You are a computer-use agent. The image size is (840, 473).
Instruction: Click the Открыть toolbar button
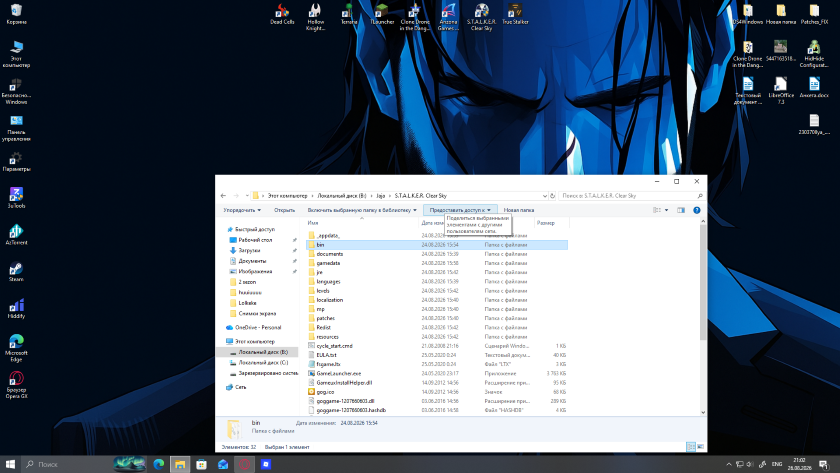(x=284, y=210)
